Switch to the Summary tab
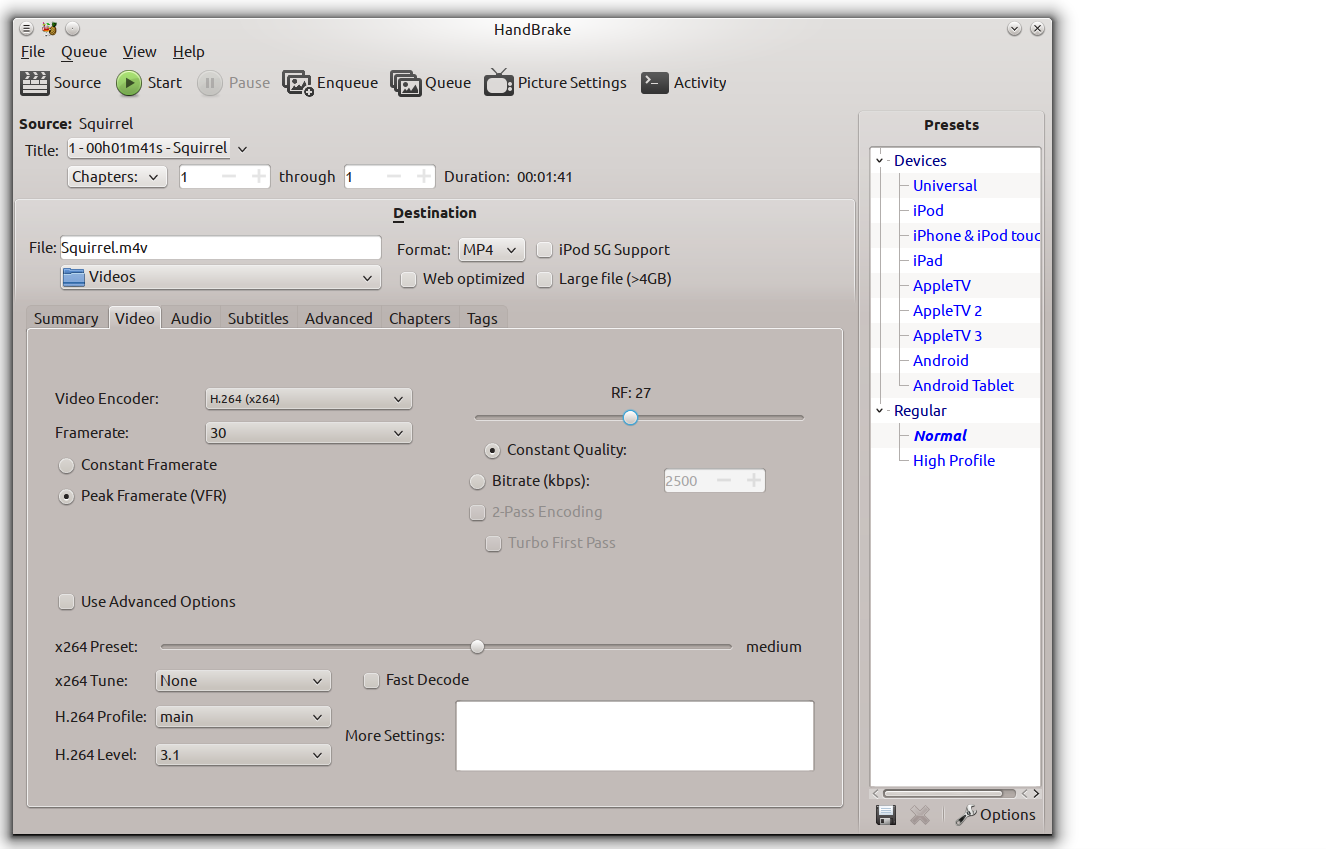The height and width of the screenshot is (849, 1326). tap(66, 319)
